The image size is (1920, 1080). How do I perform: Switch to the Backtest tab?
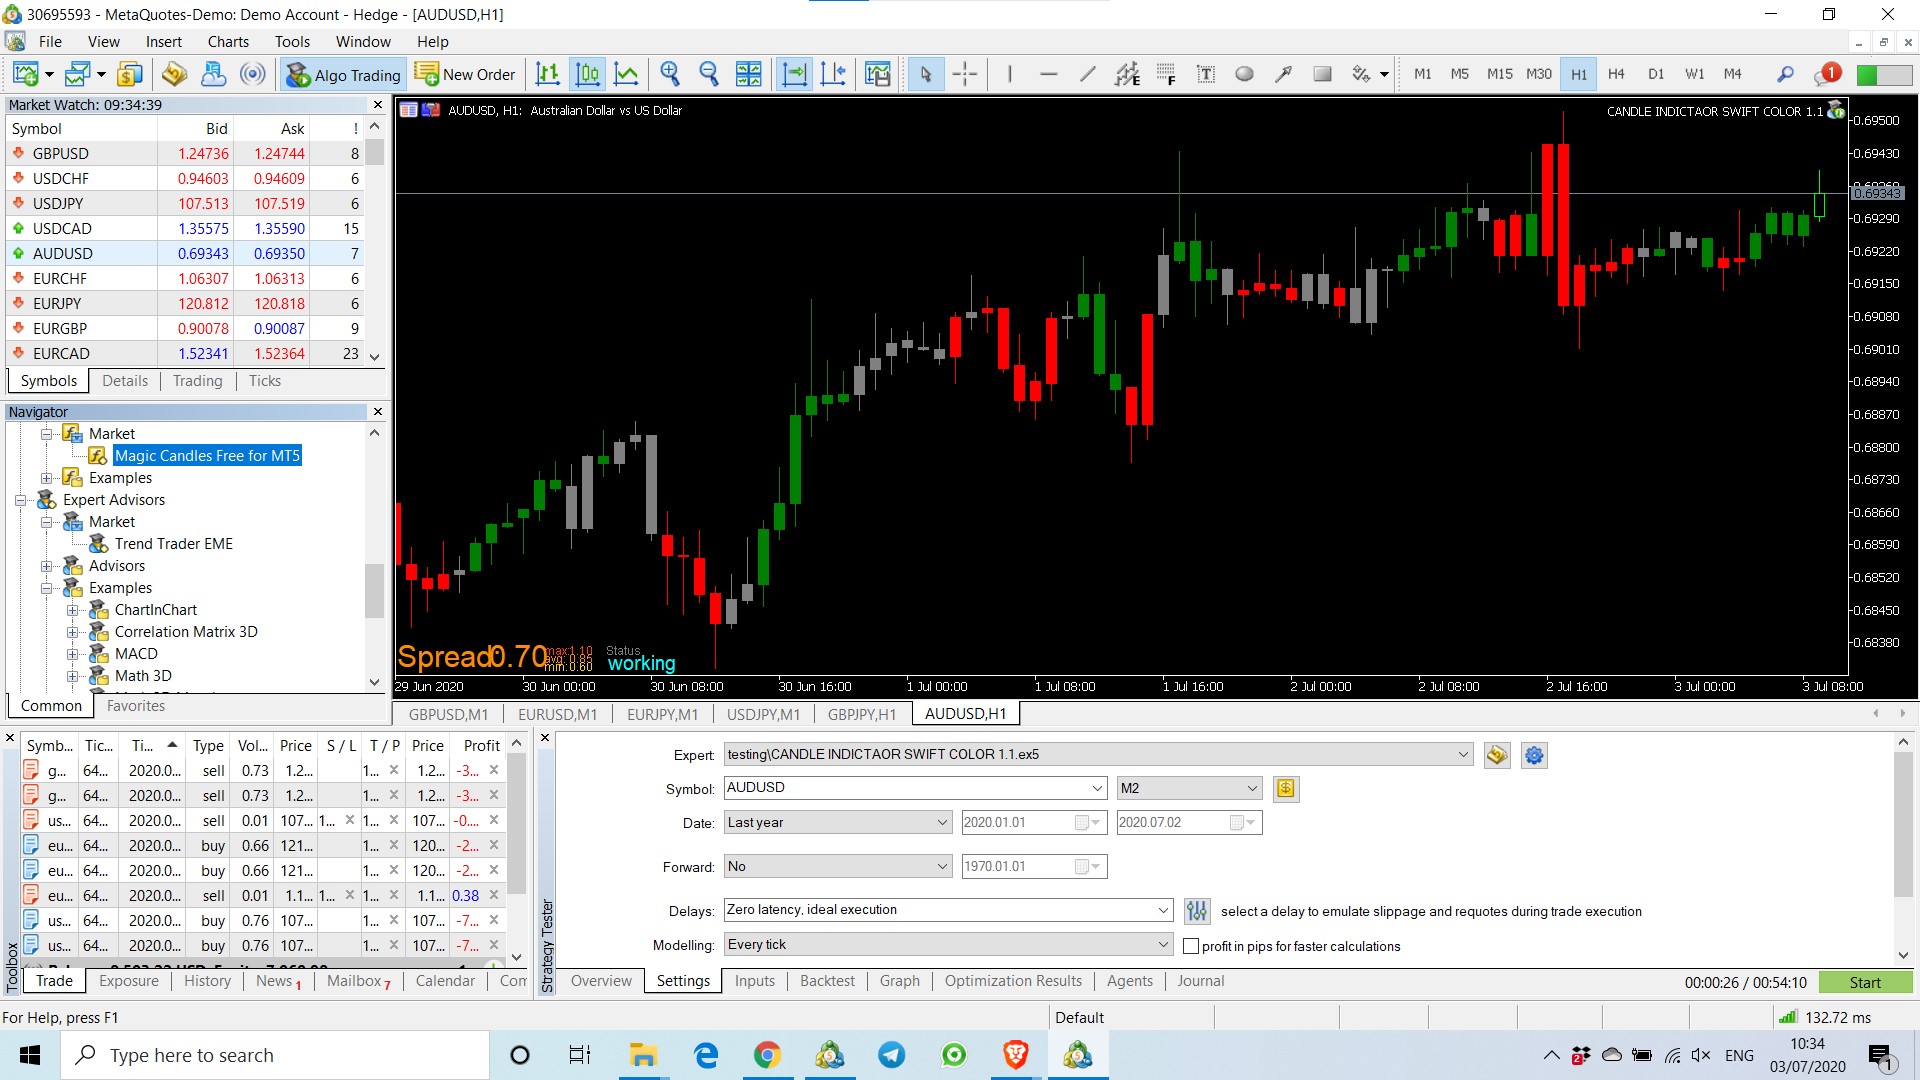[x=827, y=981]
